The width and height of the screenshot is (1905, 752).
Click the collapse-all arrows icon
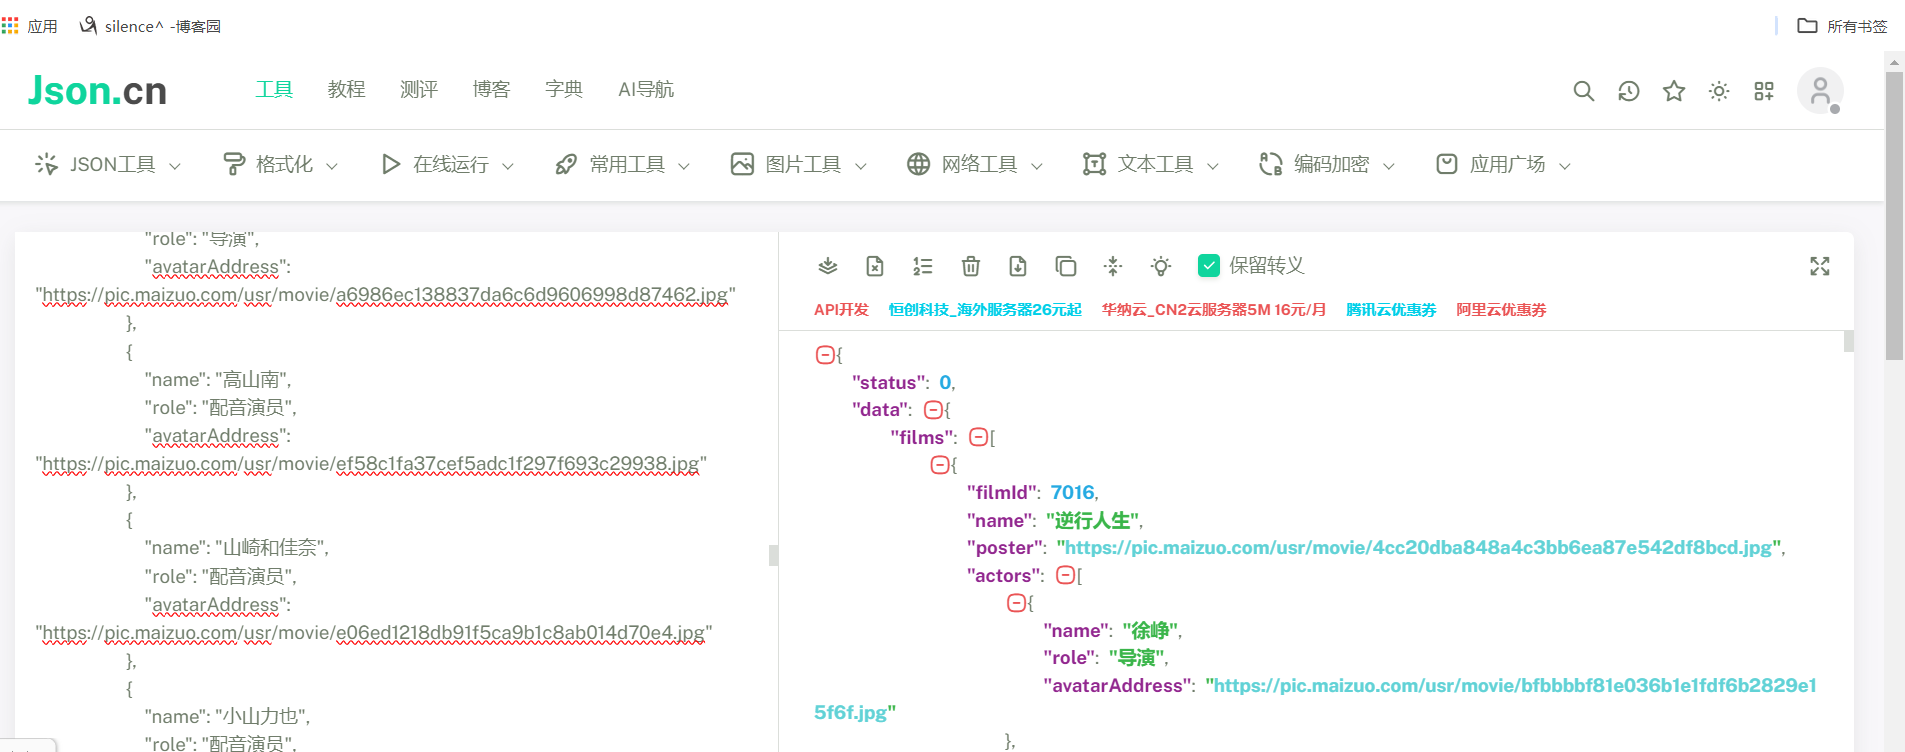pyautogui.click(x=1113, y=266)
